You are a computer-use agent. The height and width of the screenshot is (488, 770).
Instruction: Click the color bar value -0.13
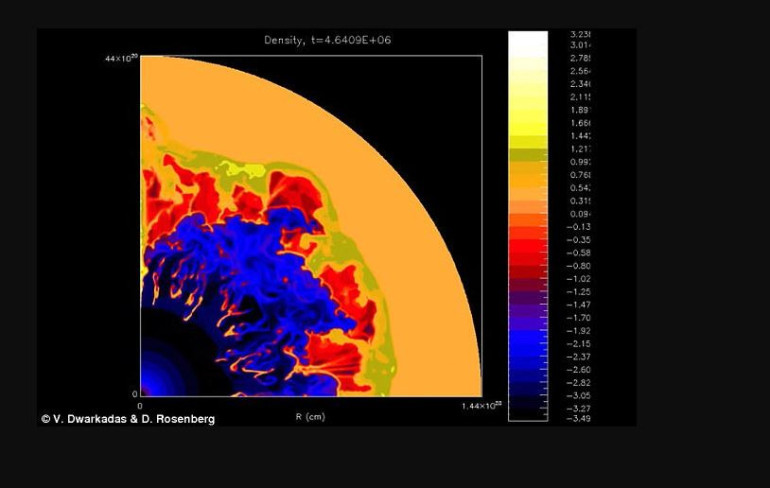point(578,227)
